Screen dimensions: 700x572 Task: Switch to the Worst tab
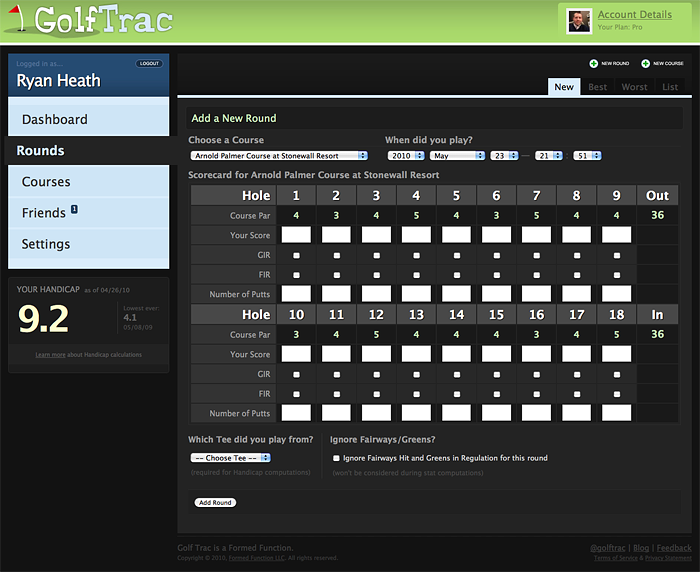[634, 87]
